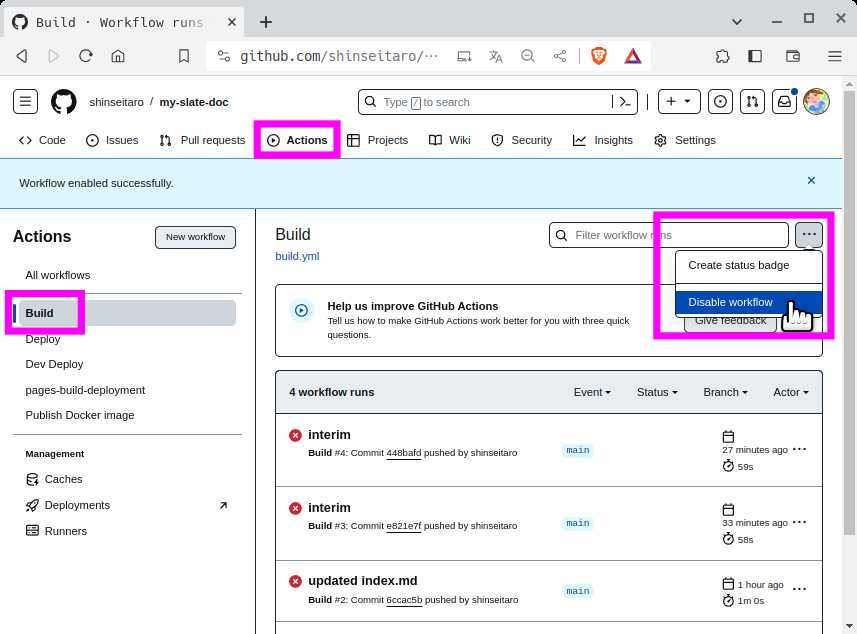Screen dimensions: 857x634
Task: Show the browser tab list chevron
Action: [737, 22]
